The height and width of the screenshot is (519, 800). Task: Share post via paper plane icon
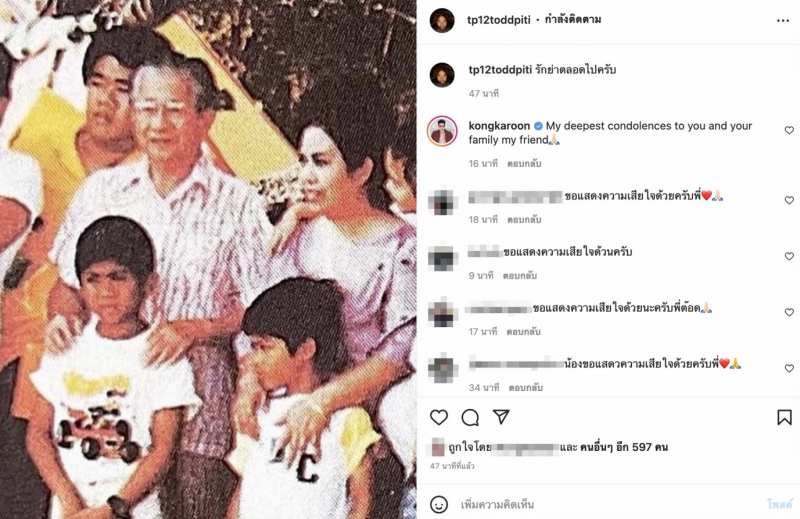coord(501,416)
